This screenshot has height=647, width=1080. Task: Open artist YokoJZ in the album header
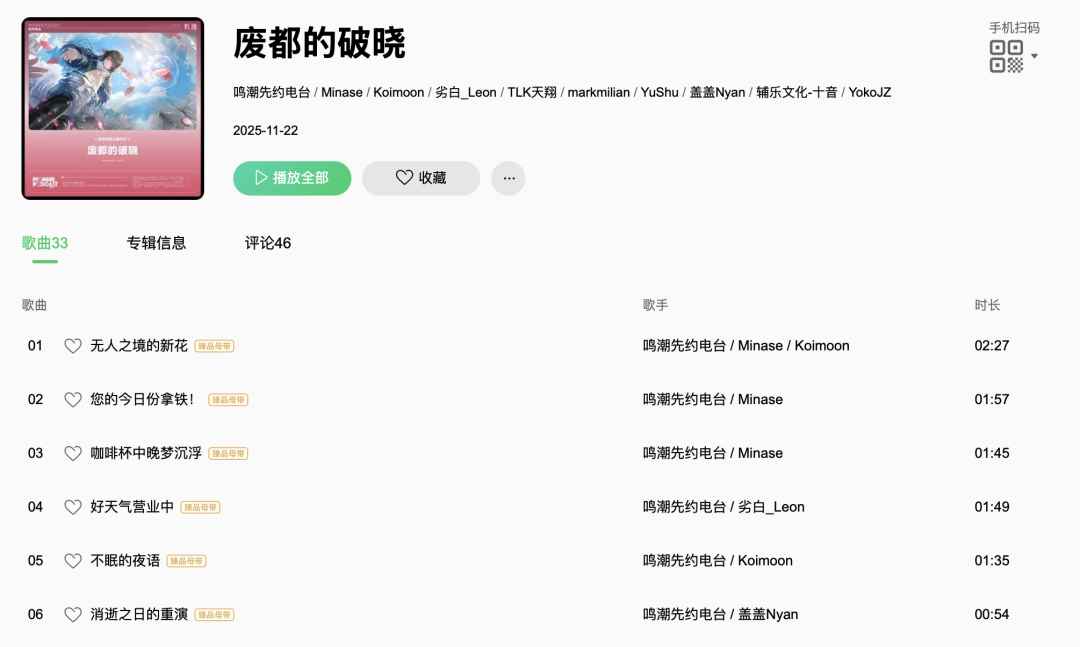click(870, 92)
